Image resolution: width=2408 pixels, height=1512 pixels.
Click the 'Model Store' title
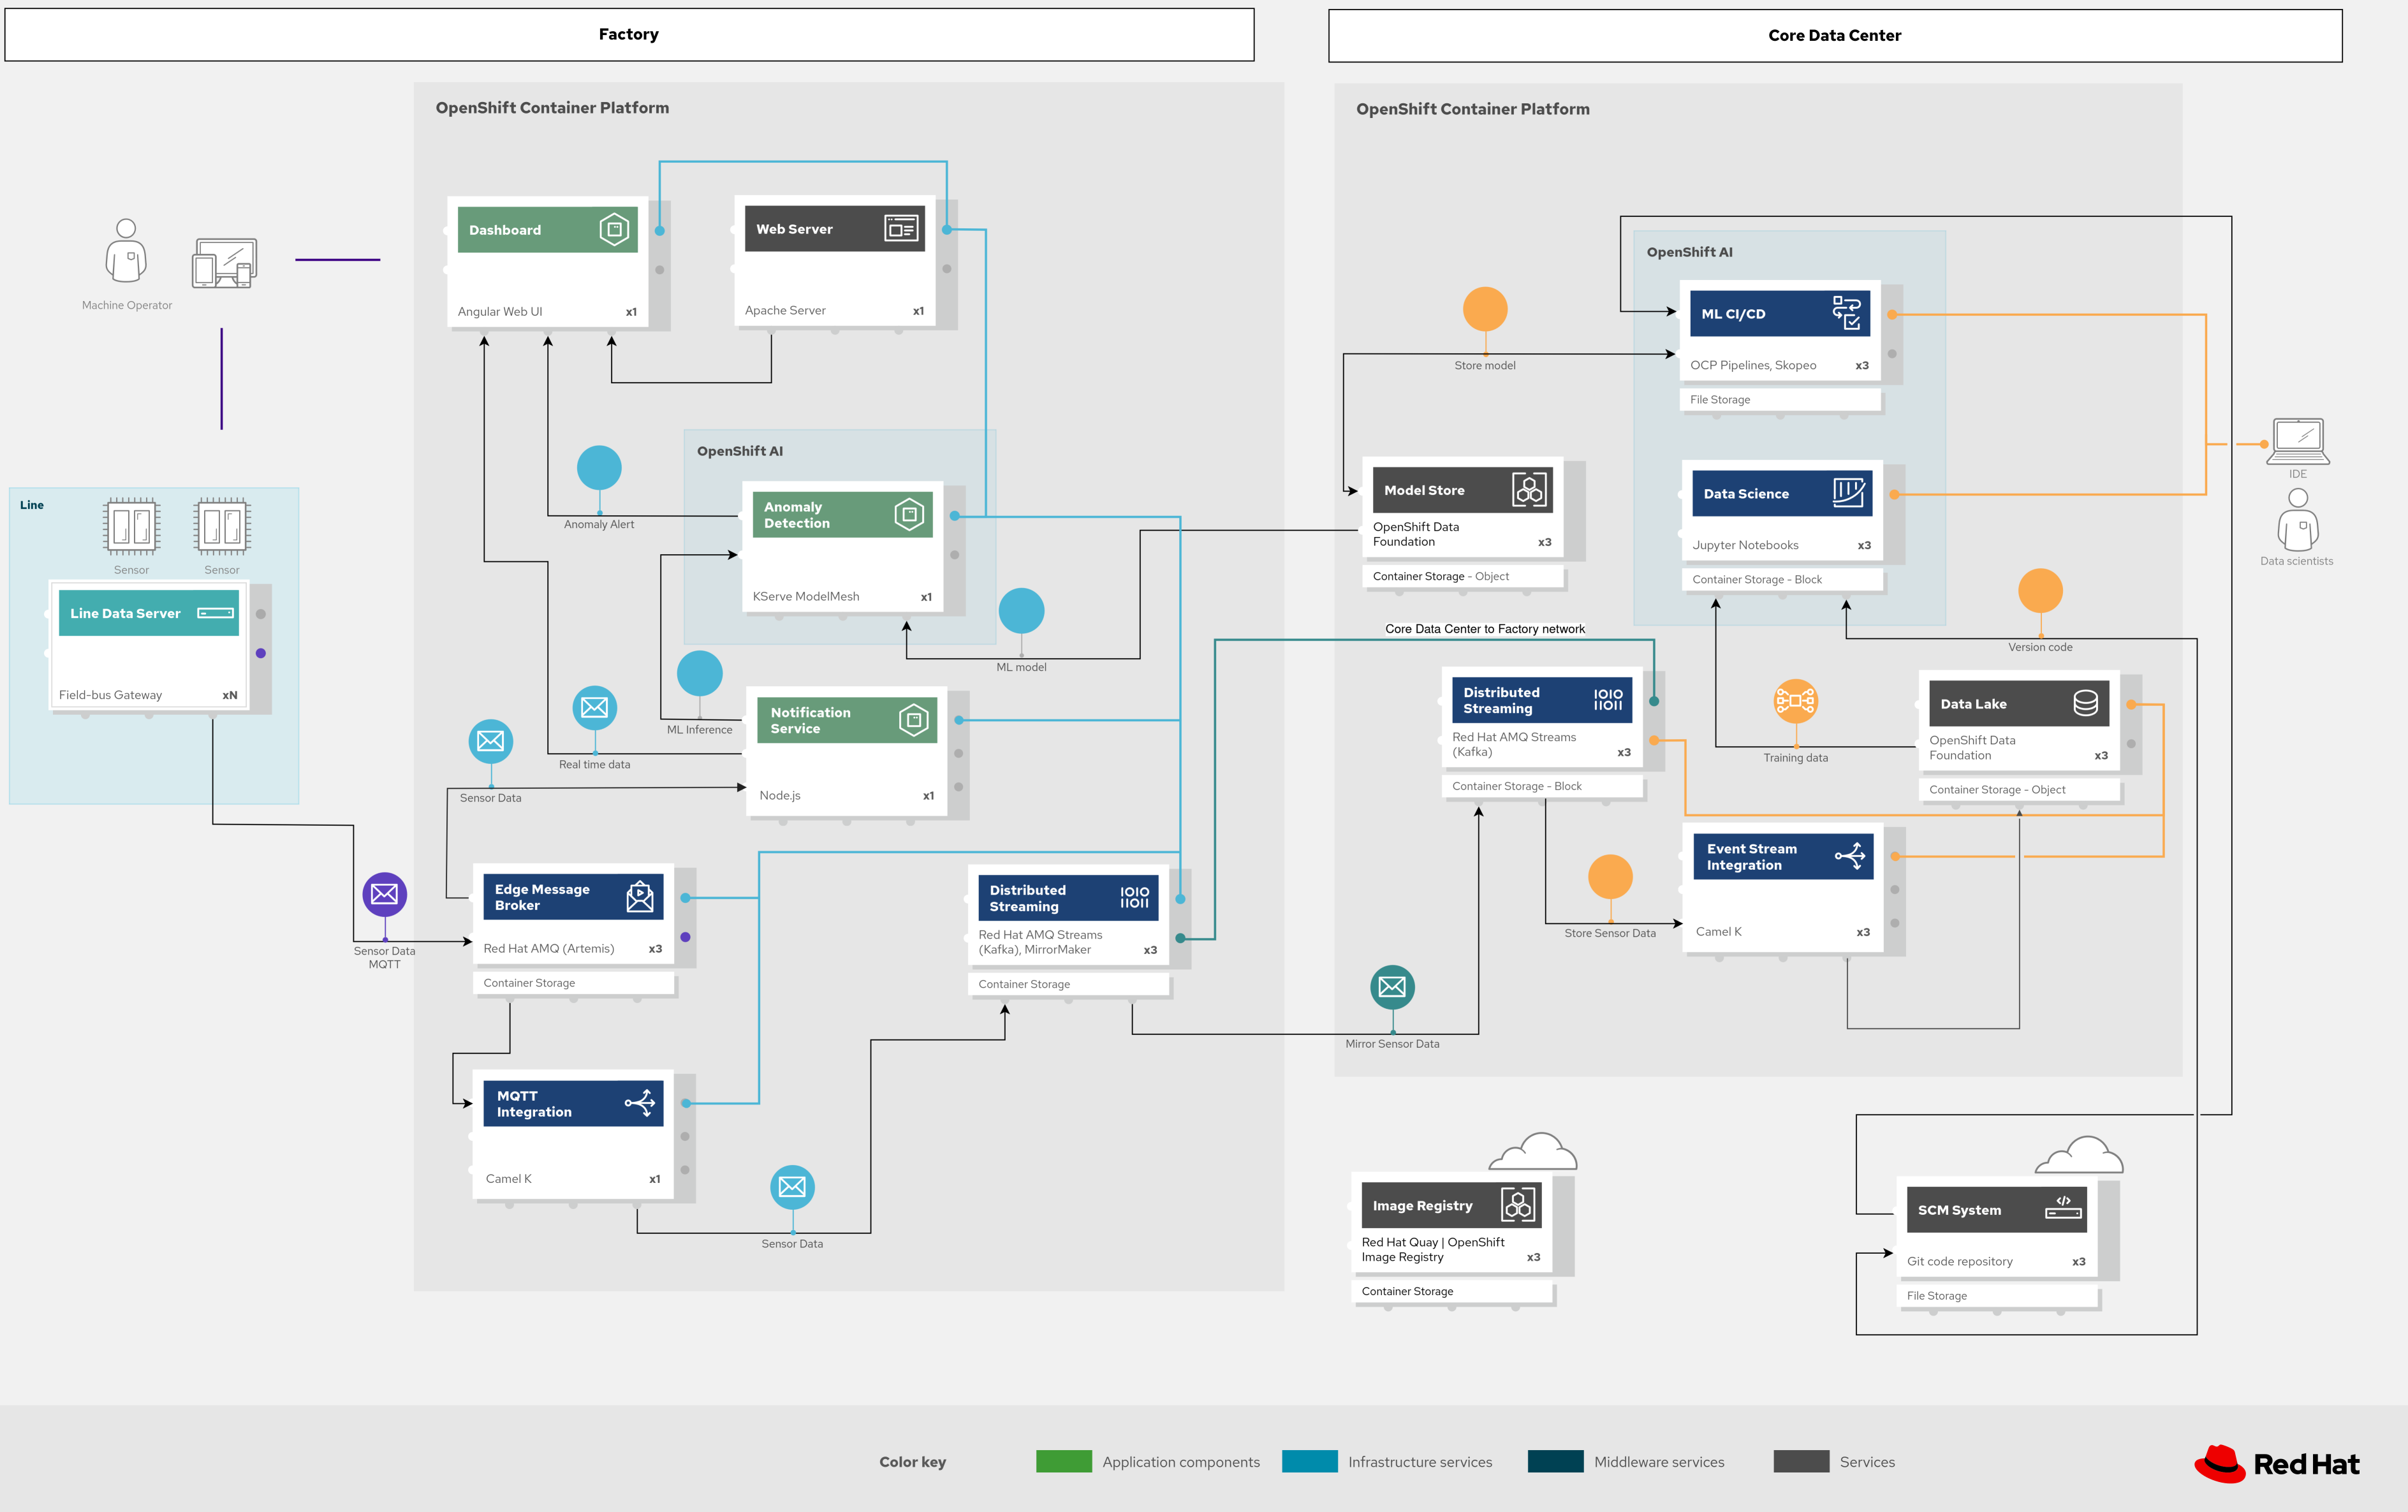point(1424,490)
